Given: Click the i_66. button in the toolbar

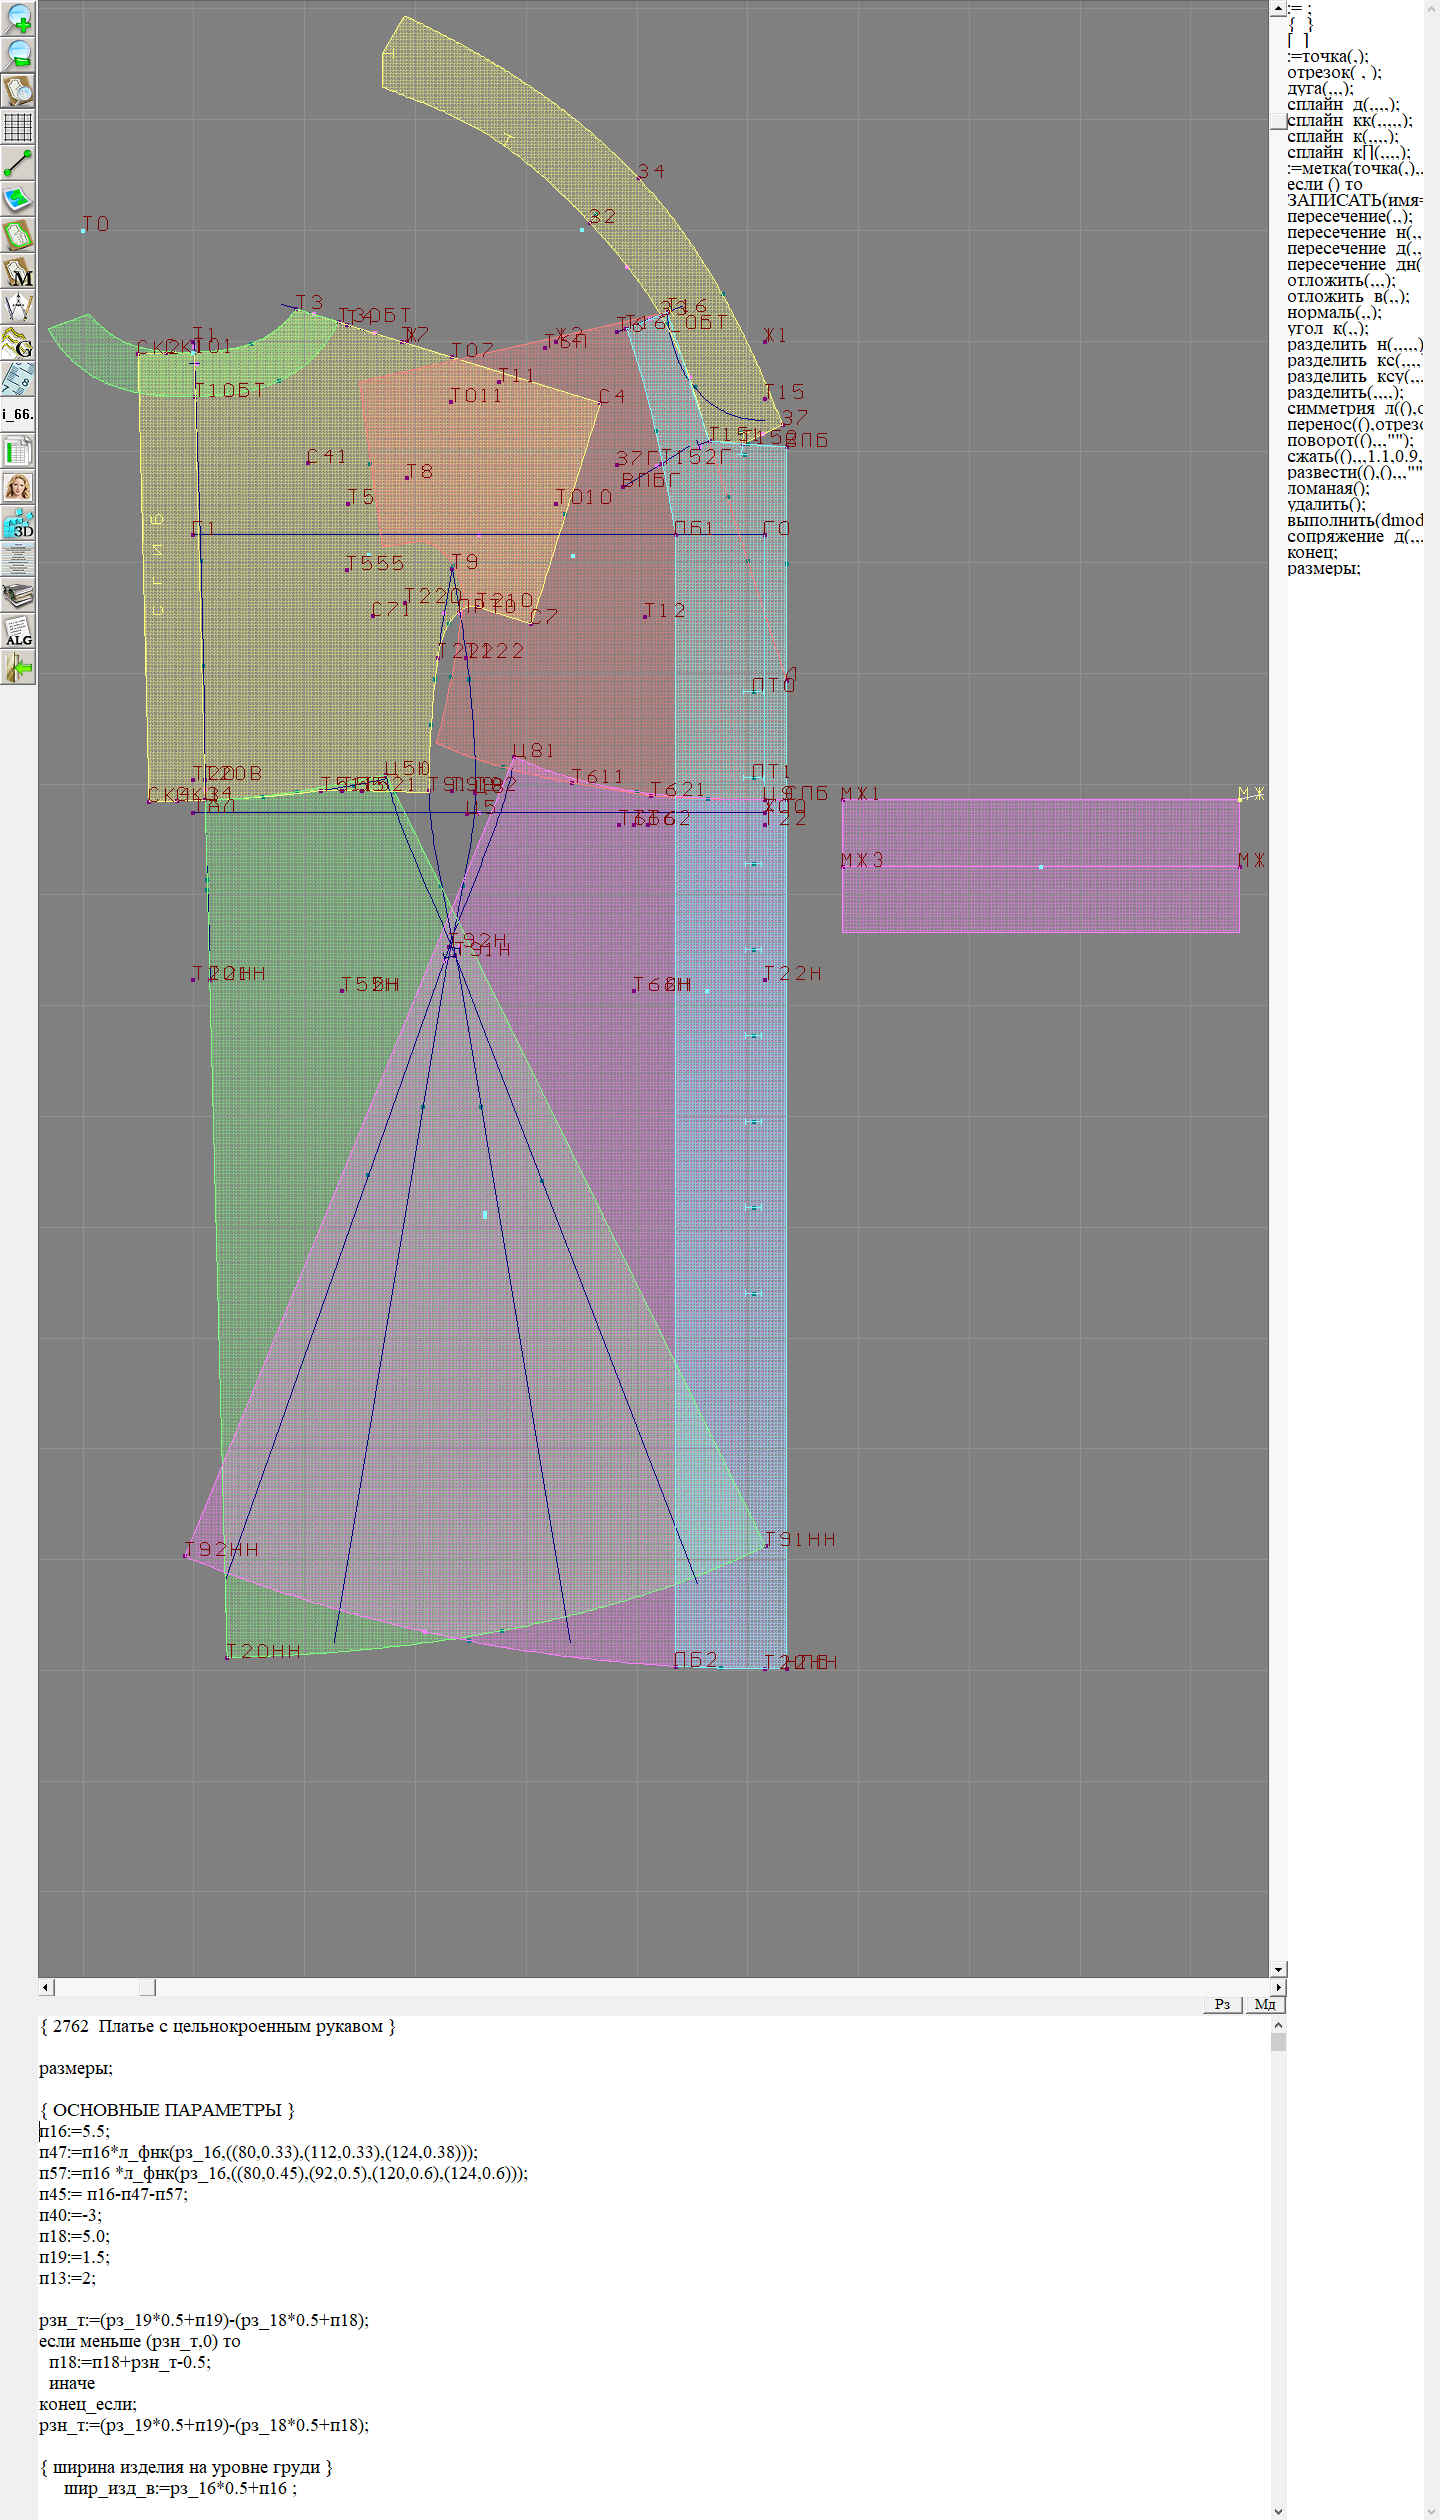Looking at the screenshot, I should (18, 414).
